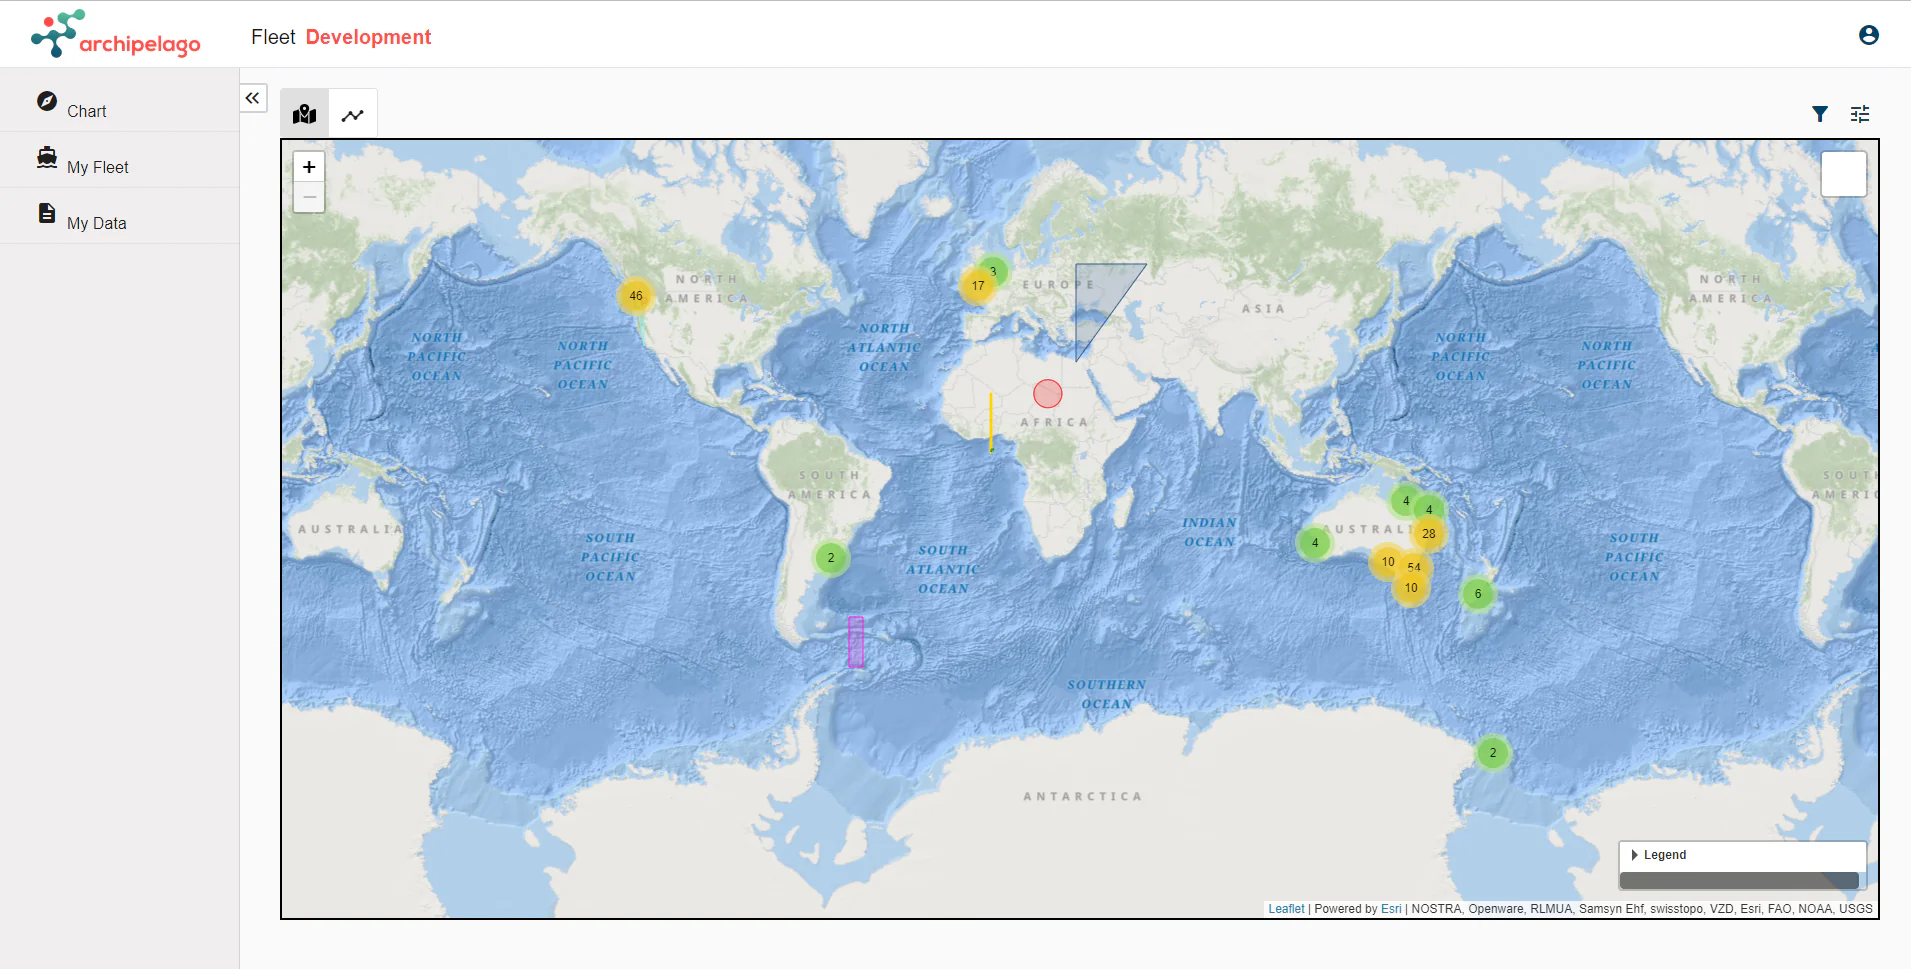Collapse the left sidebar panel

pos(253,98)
